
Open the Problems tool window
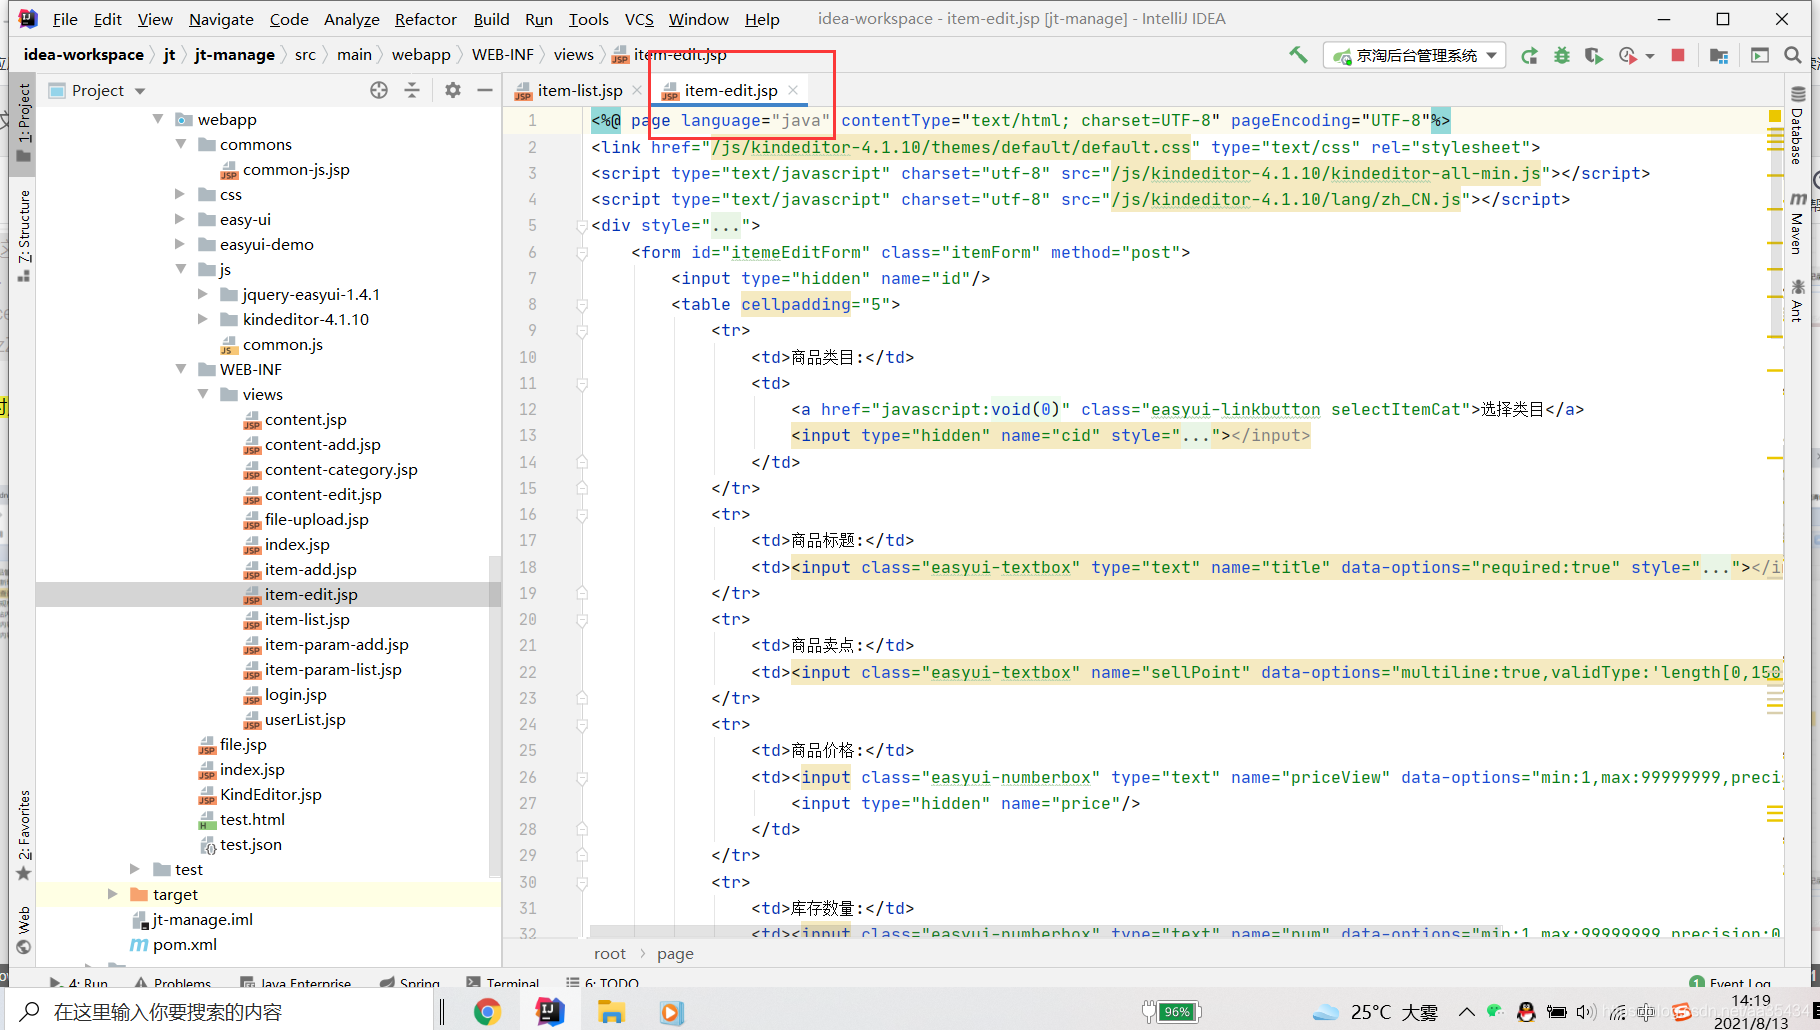point(172,983)
